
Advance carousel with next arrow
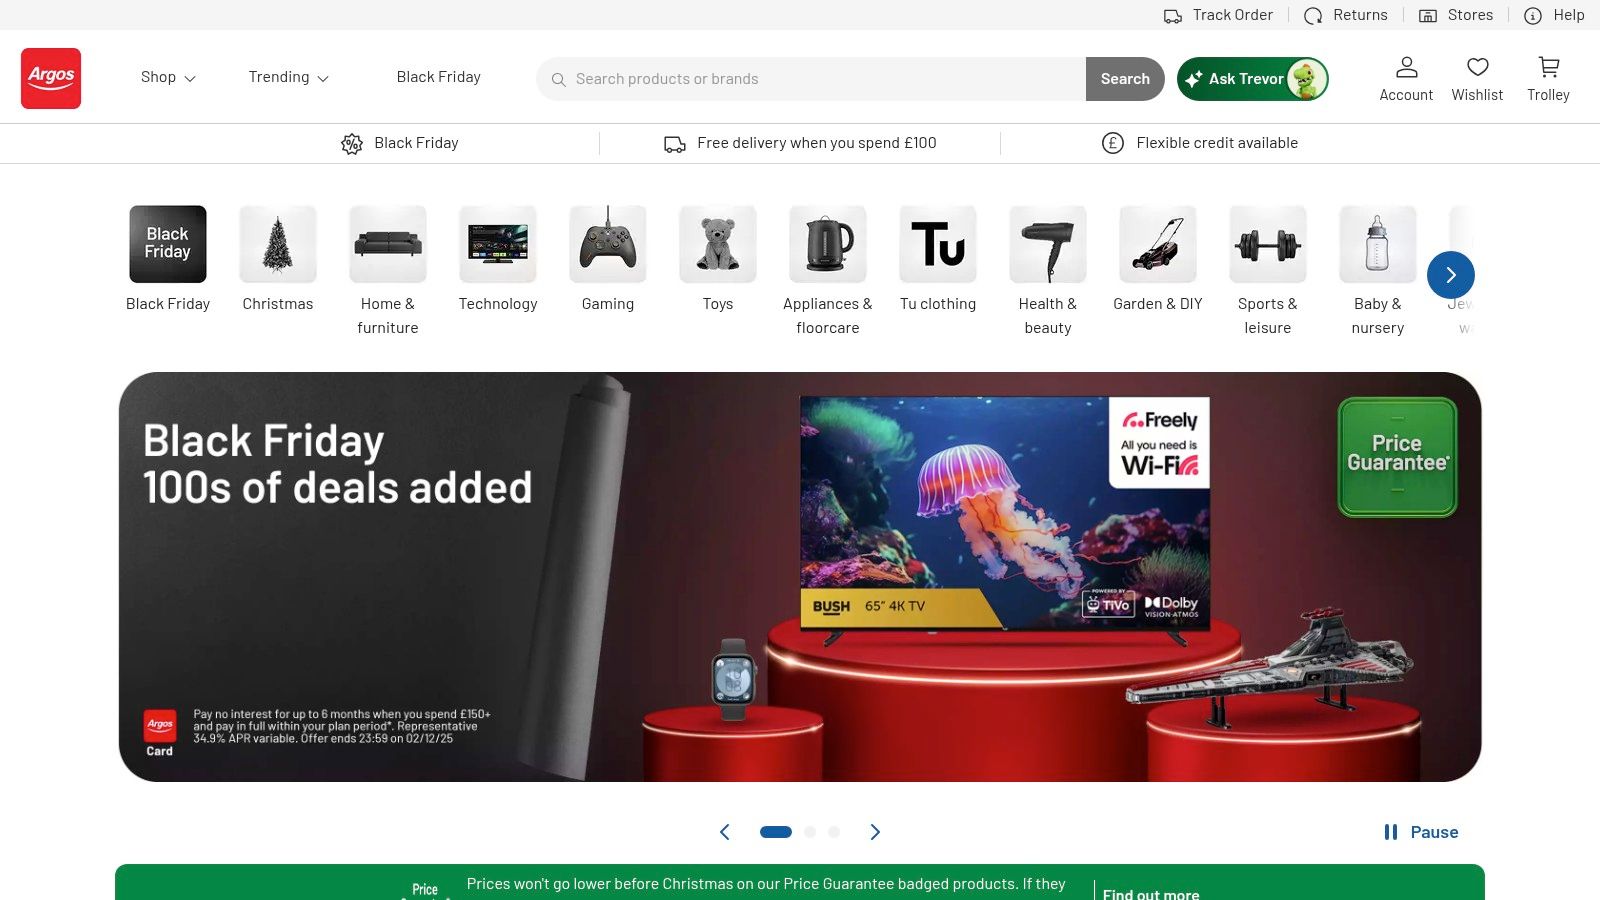(x=875, y=831)
